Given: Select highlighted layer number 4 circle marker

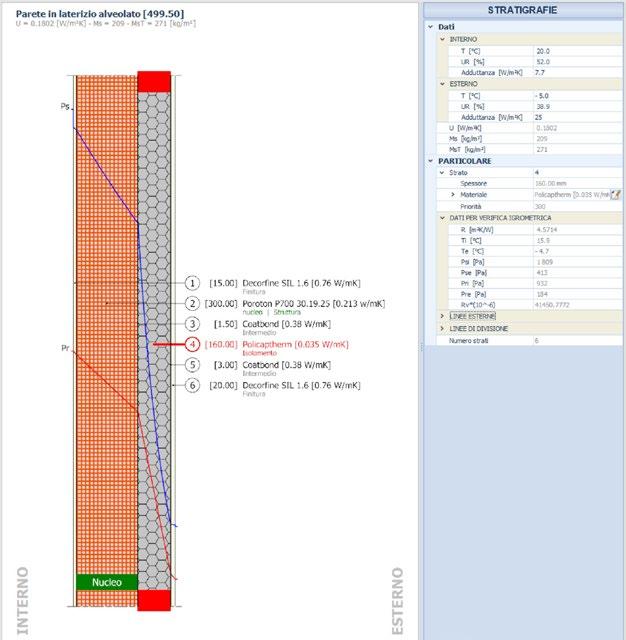Looking at the screenshot, I should 192,344.
